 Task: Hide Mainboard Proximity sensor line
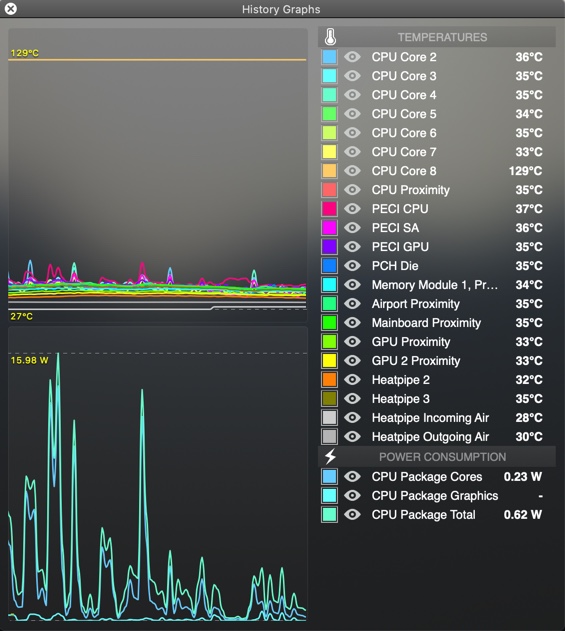tap(352, 322)
